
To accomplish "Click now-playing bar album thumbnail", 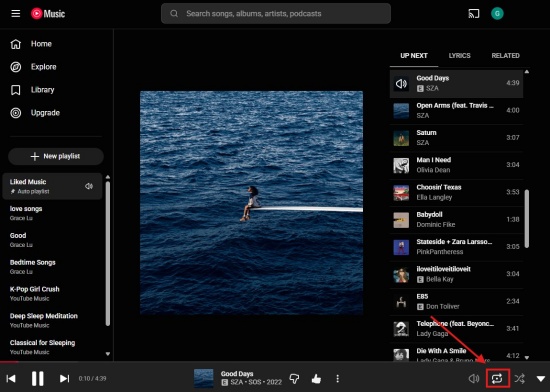I will (203, 379).
